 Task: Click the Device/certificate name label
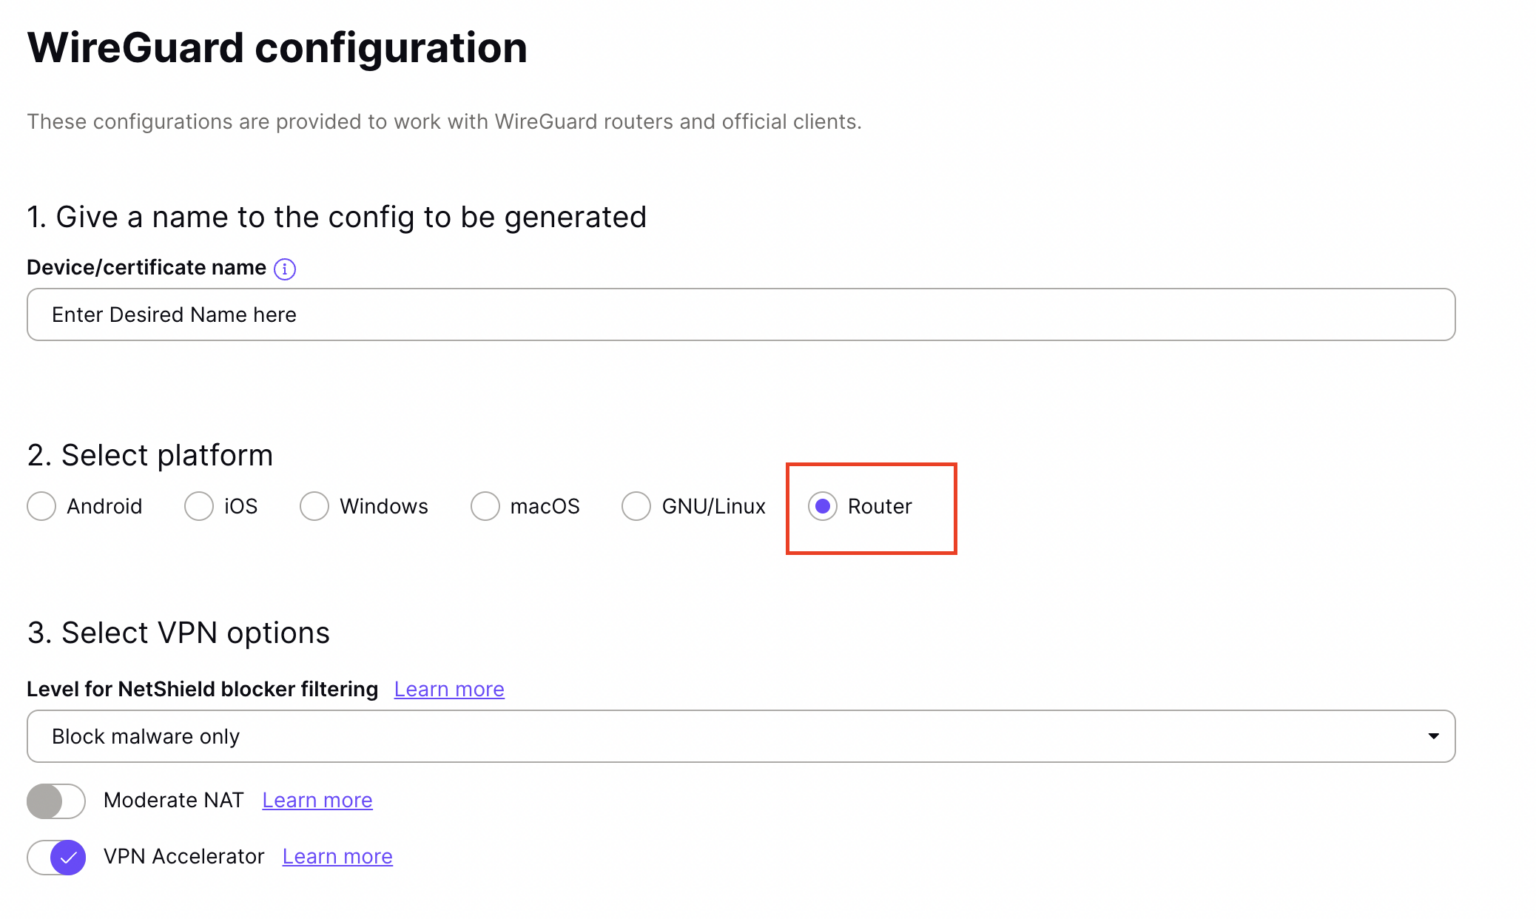click(x=146, y=267)
